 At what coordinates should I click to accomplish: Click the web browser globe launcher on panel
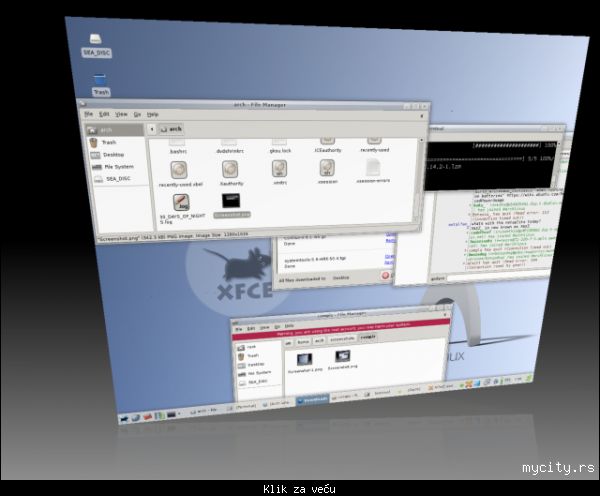135,418
